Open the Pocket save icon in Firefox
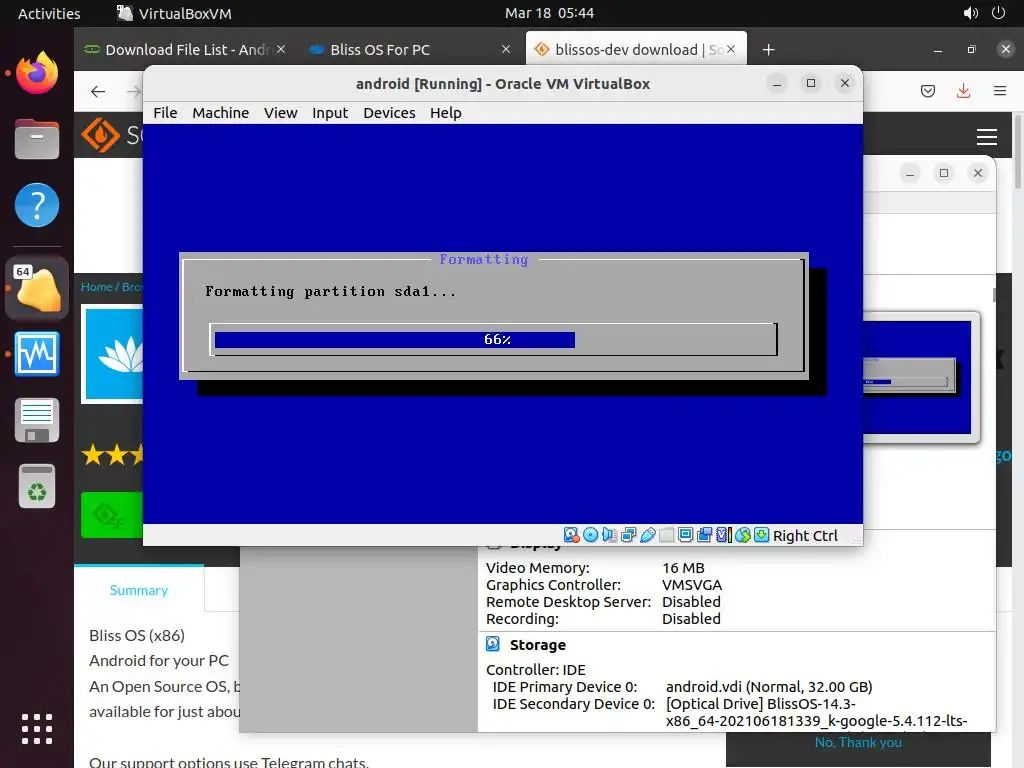Image resolution: width=1024 pixels, height=768 pixels. (928, 91)
